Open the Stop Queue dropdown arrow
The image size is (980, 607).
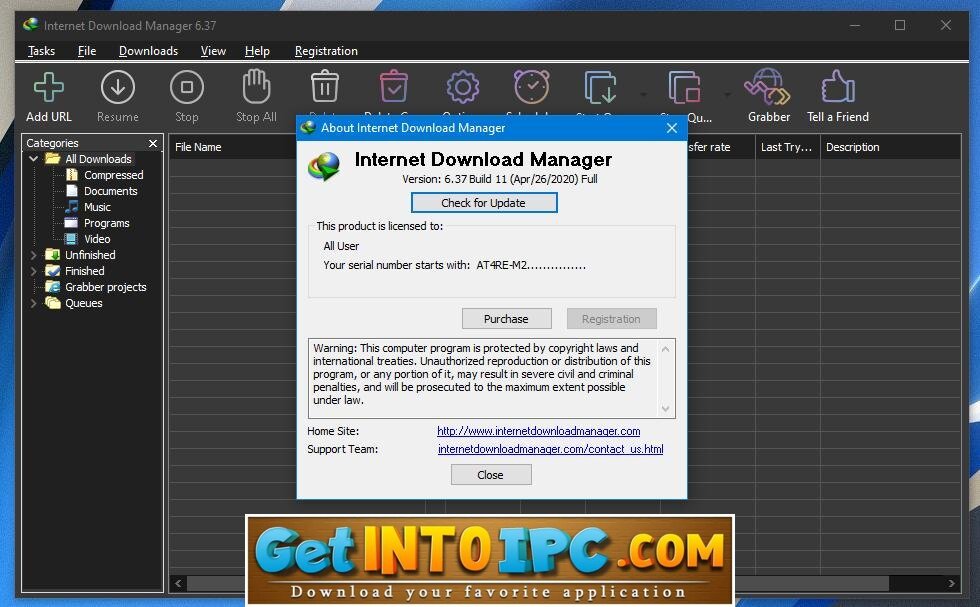click(728, 95)
